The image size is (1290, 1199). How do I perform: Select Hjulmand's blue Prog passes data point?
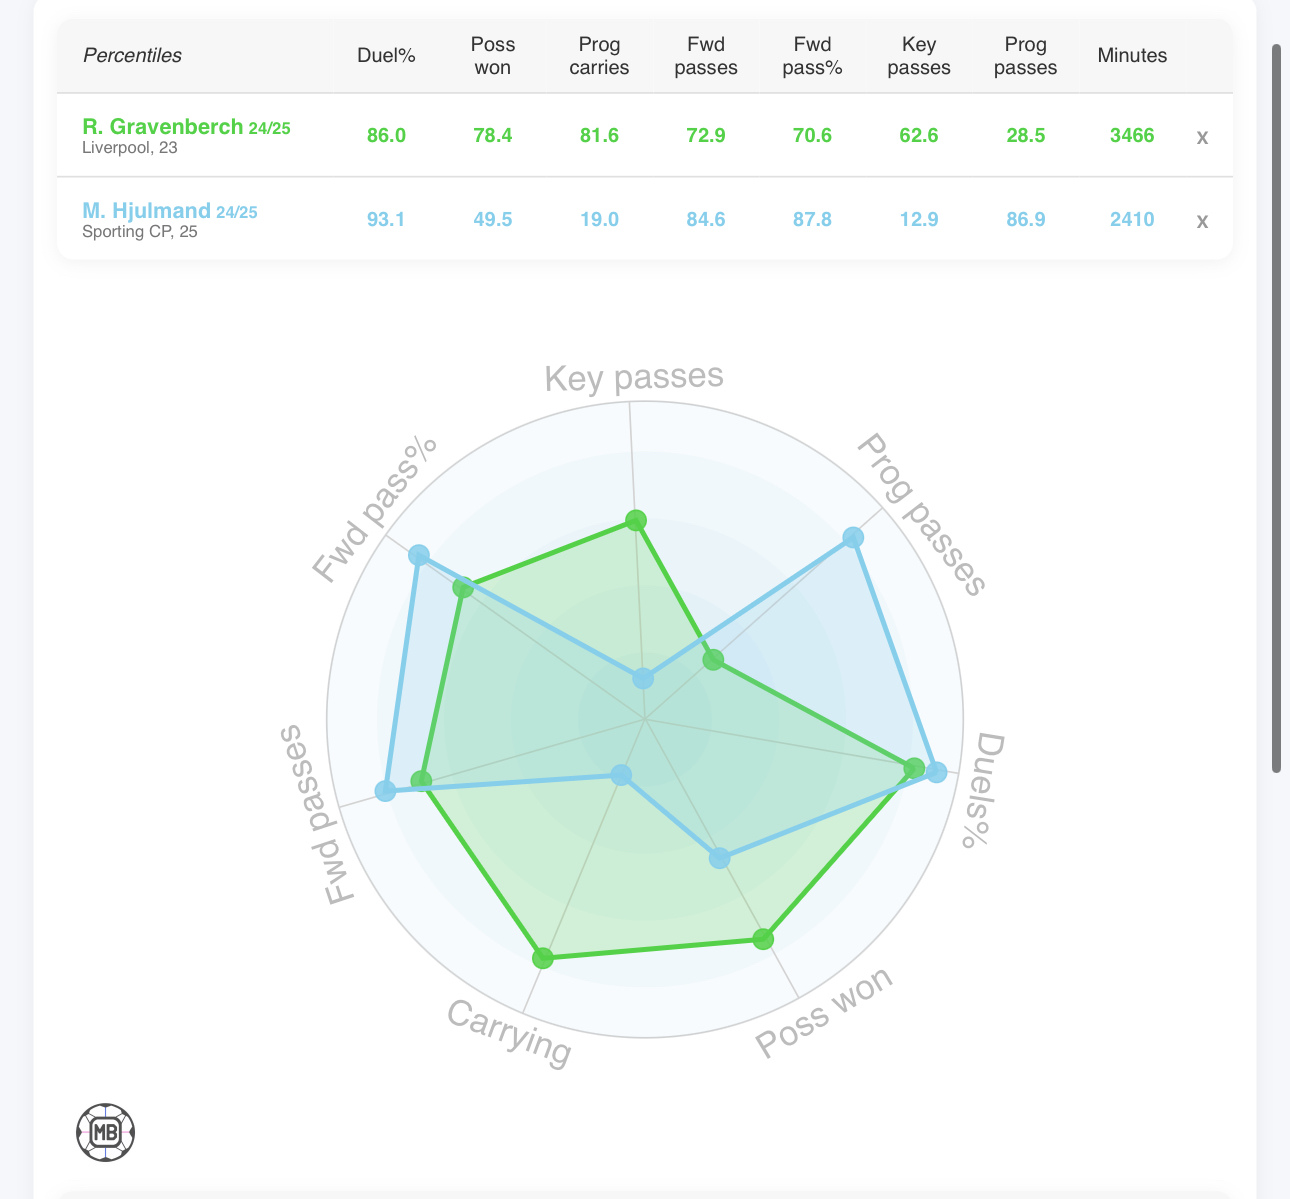coord(853,538)
